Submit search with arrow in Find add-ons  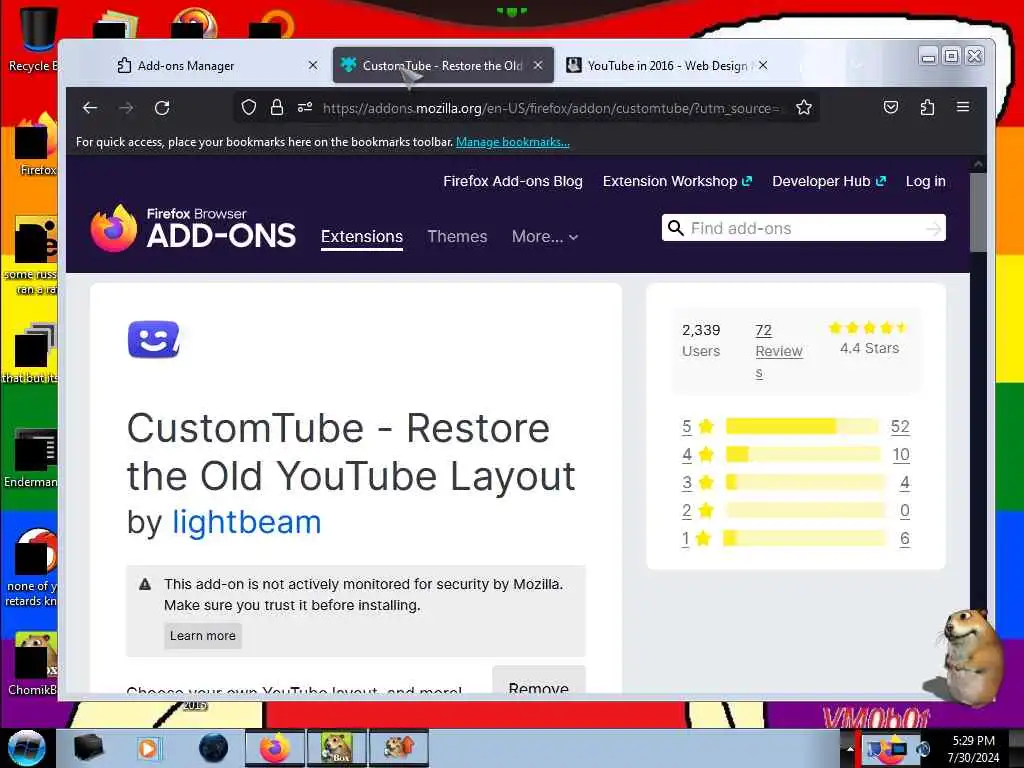point(934,229)
